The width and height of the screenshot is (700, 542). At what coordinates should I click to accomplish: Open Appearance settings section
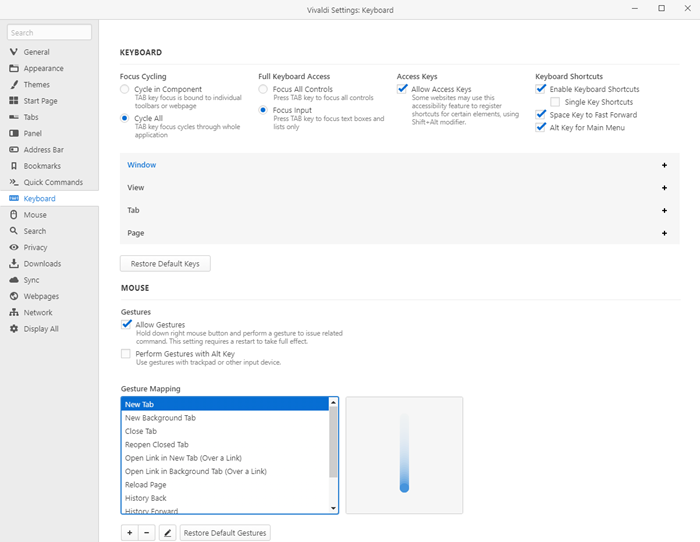[x=49, y=68]
